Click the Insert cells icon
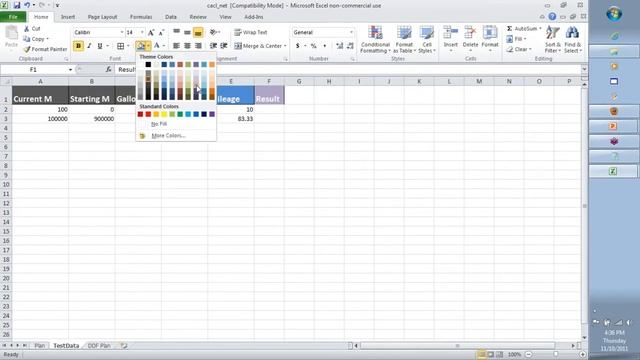Image resolution: width=640 pixels, height=360 pixels. (x=451, y=33)
